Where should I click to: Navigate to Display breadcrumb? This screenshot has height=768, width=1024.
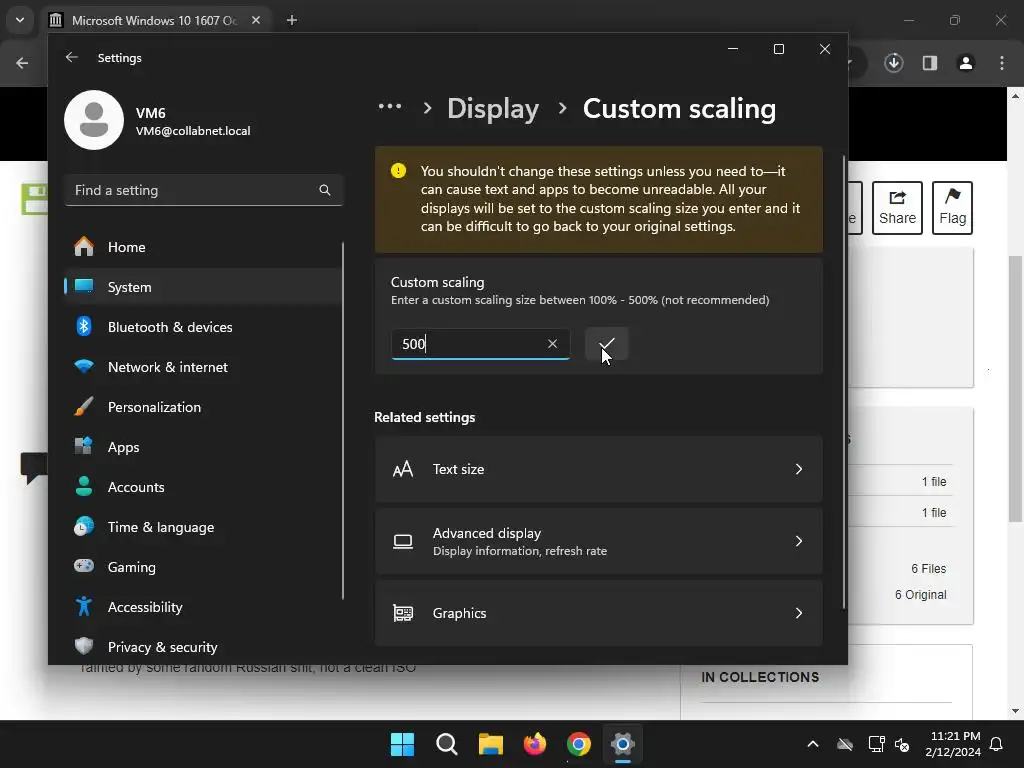coord(493,108)
